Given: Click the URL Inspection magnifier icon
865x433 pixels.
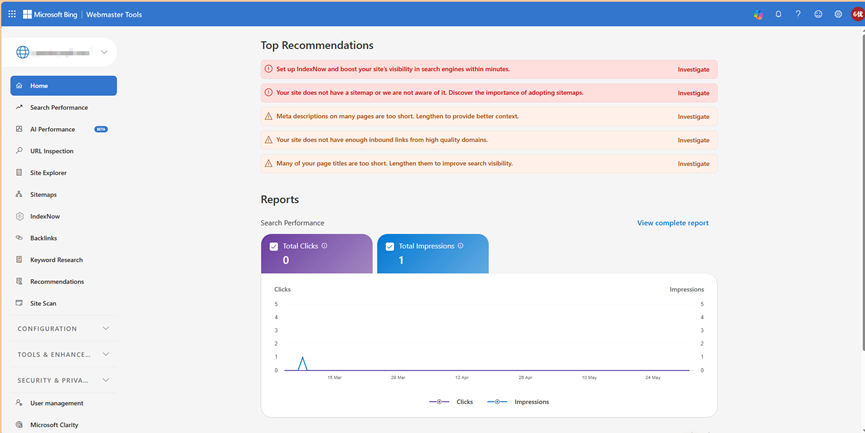Looking at the screenshot, I should tap(19, 151).
